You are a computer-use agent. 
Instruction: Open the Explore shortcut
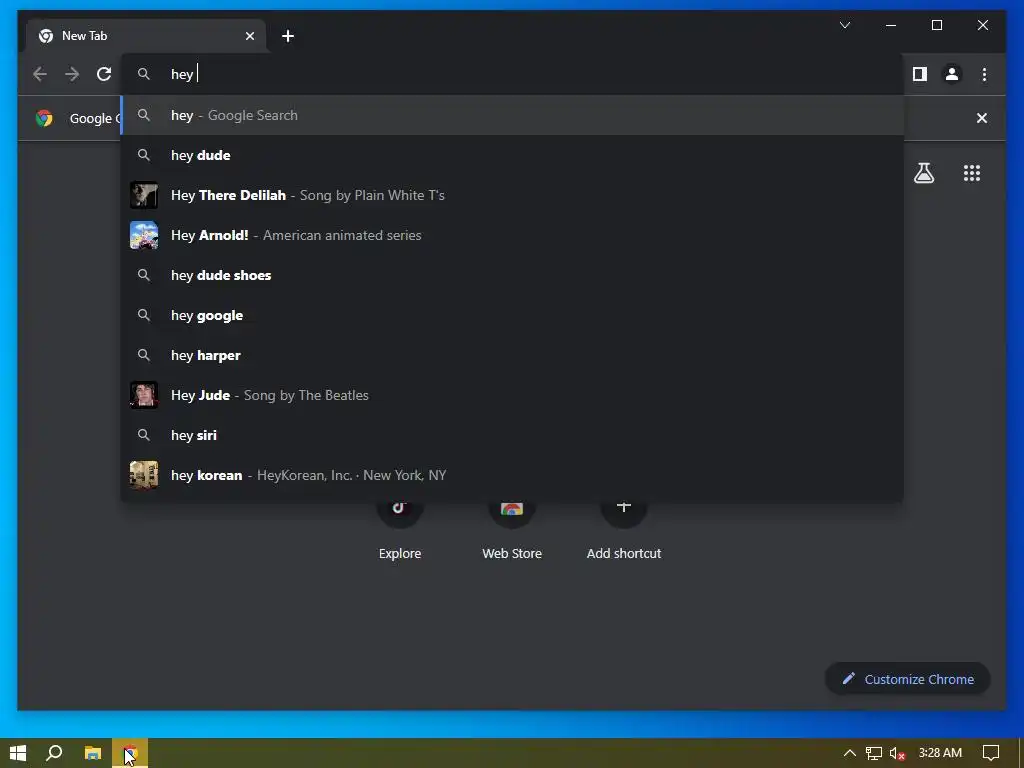[400, 530]
